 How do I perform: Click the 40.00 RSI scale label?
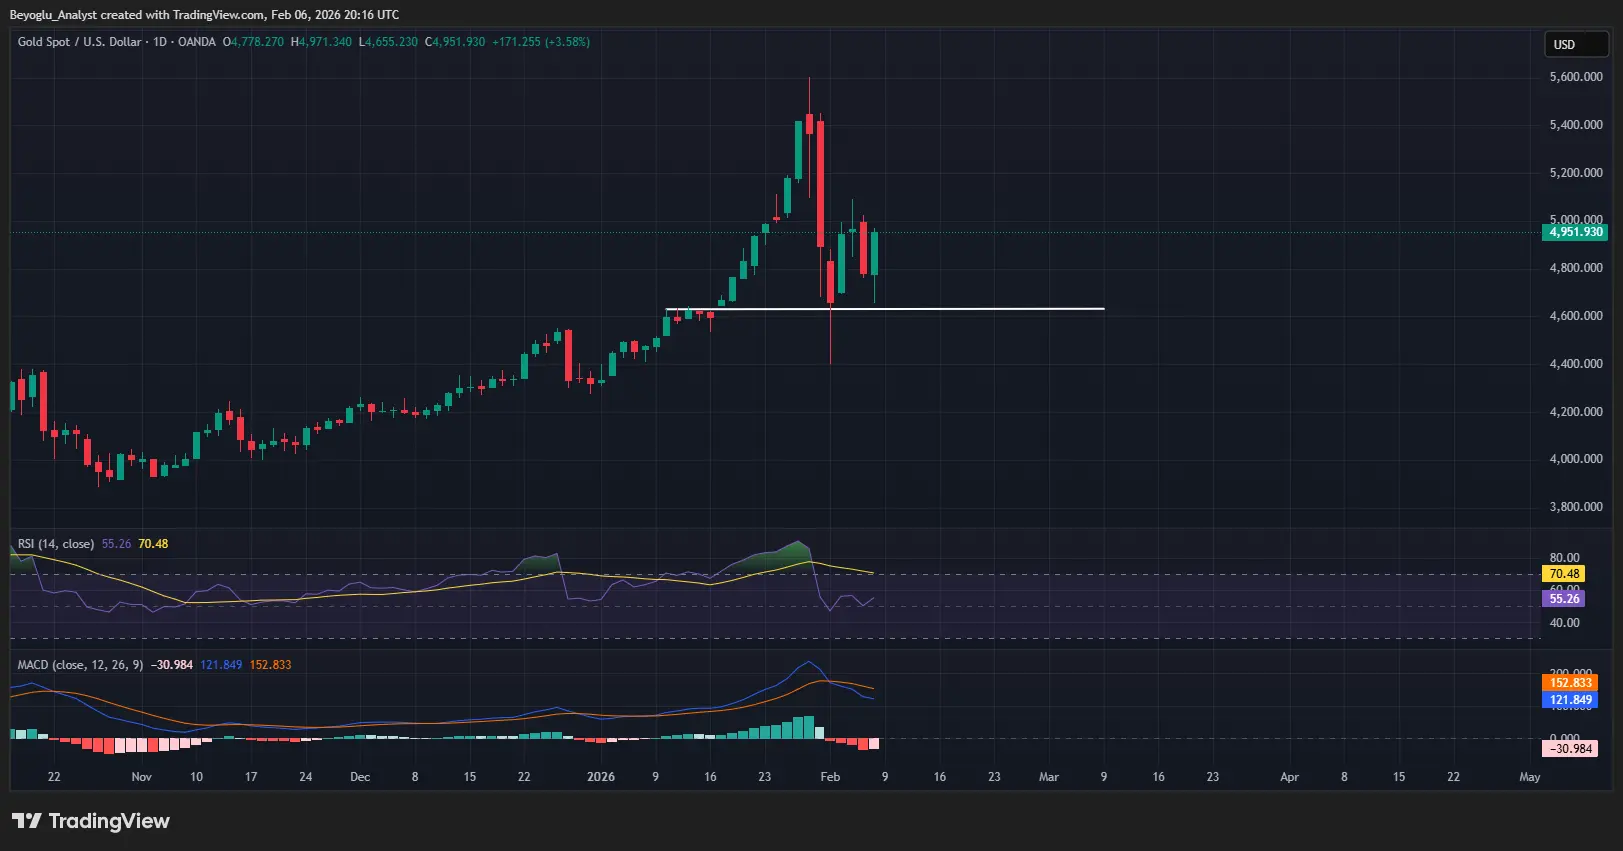click(x=1565, y=623)
